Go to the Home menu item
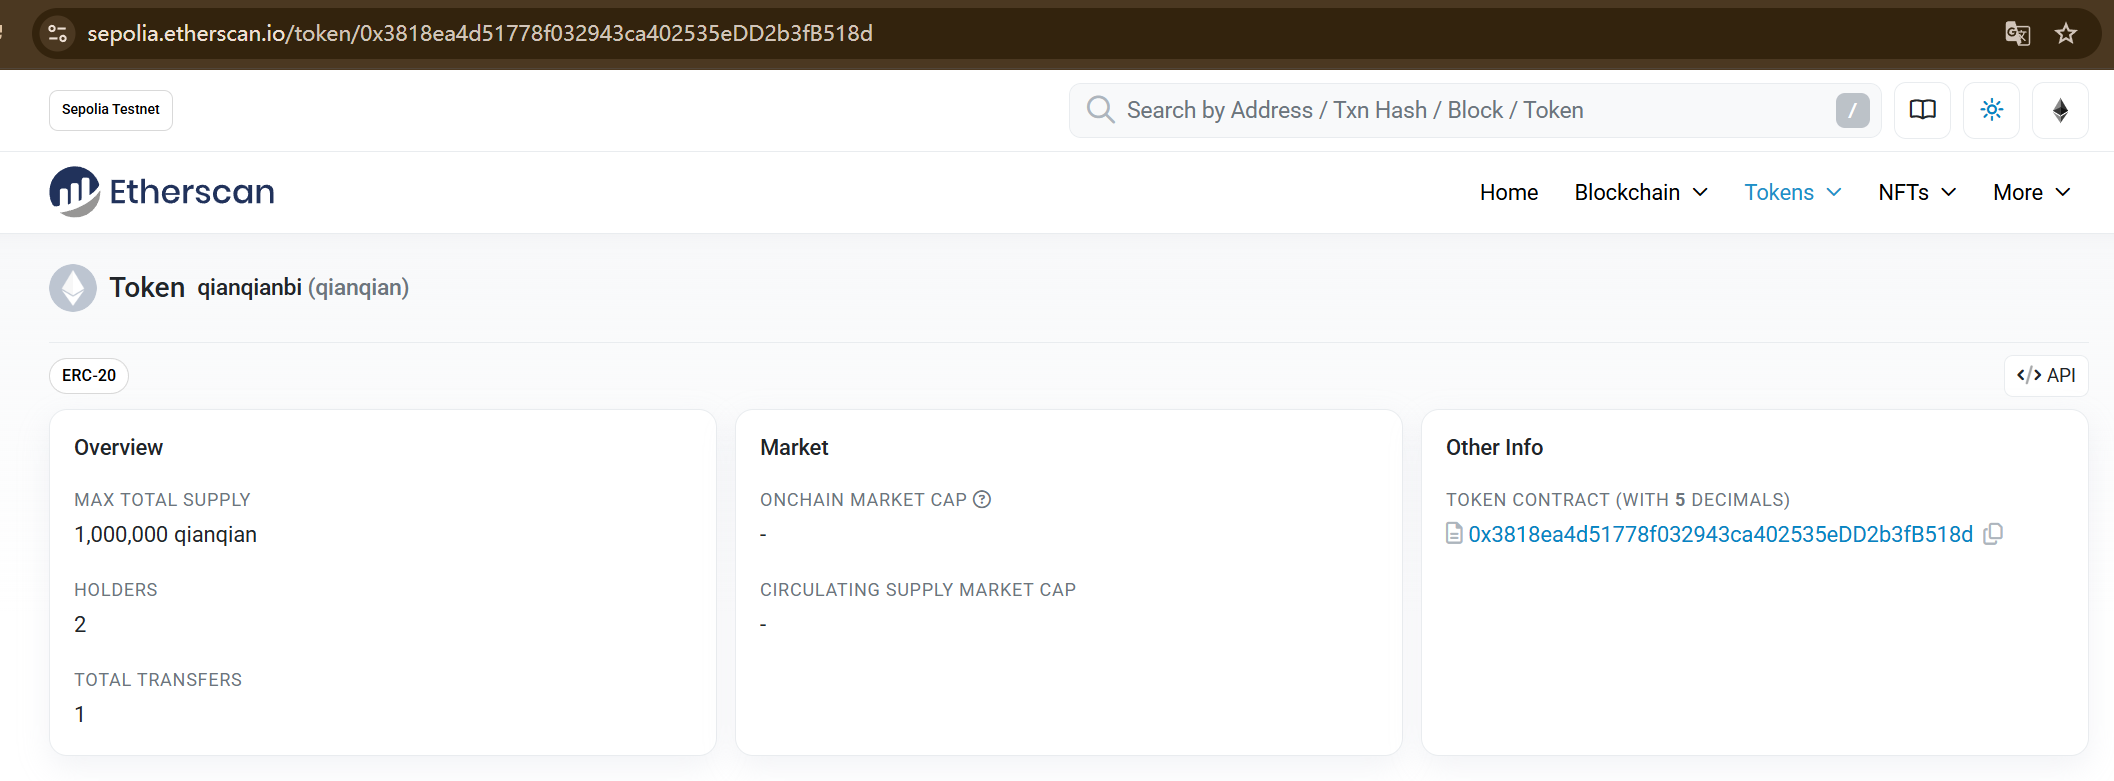Viewport: 2114px width, 781px height. 1509,192
